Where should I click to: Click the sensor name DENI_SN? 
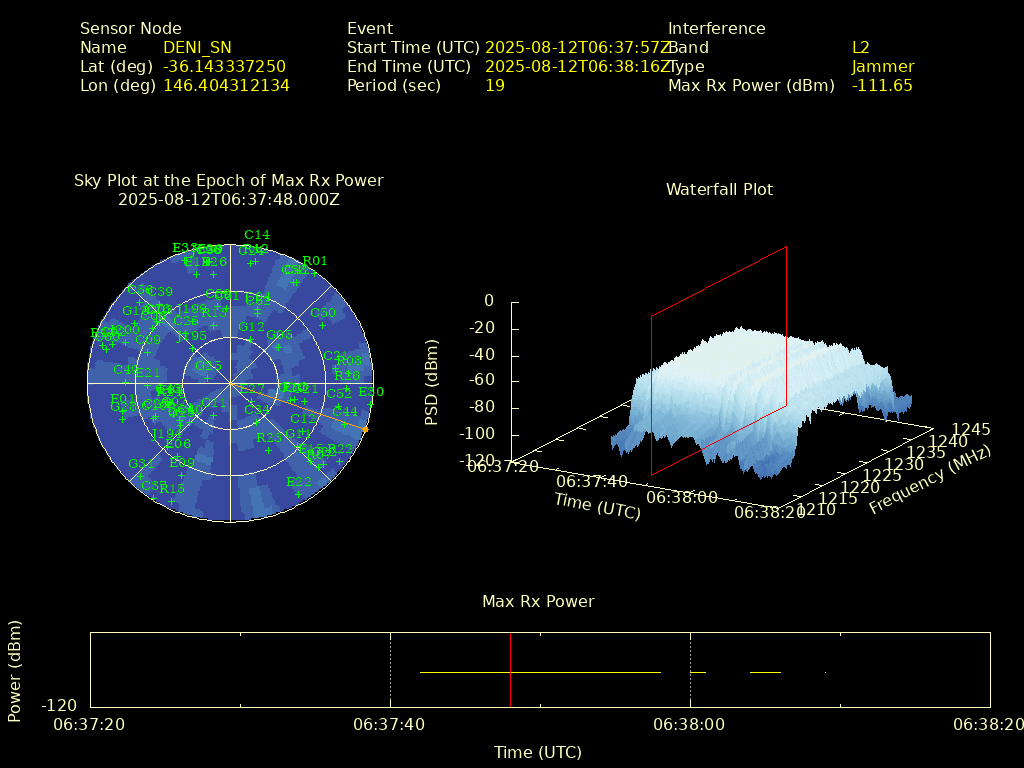(197, 48)
